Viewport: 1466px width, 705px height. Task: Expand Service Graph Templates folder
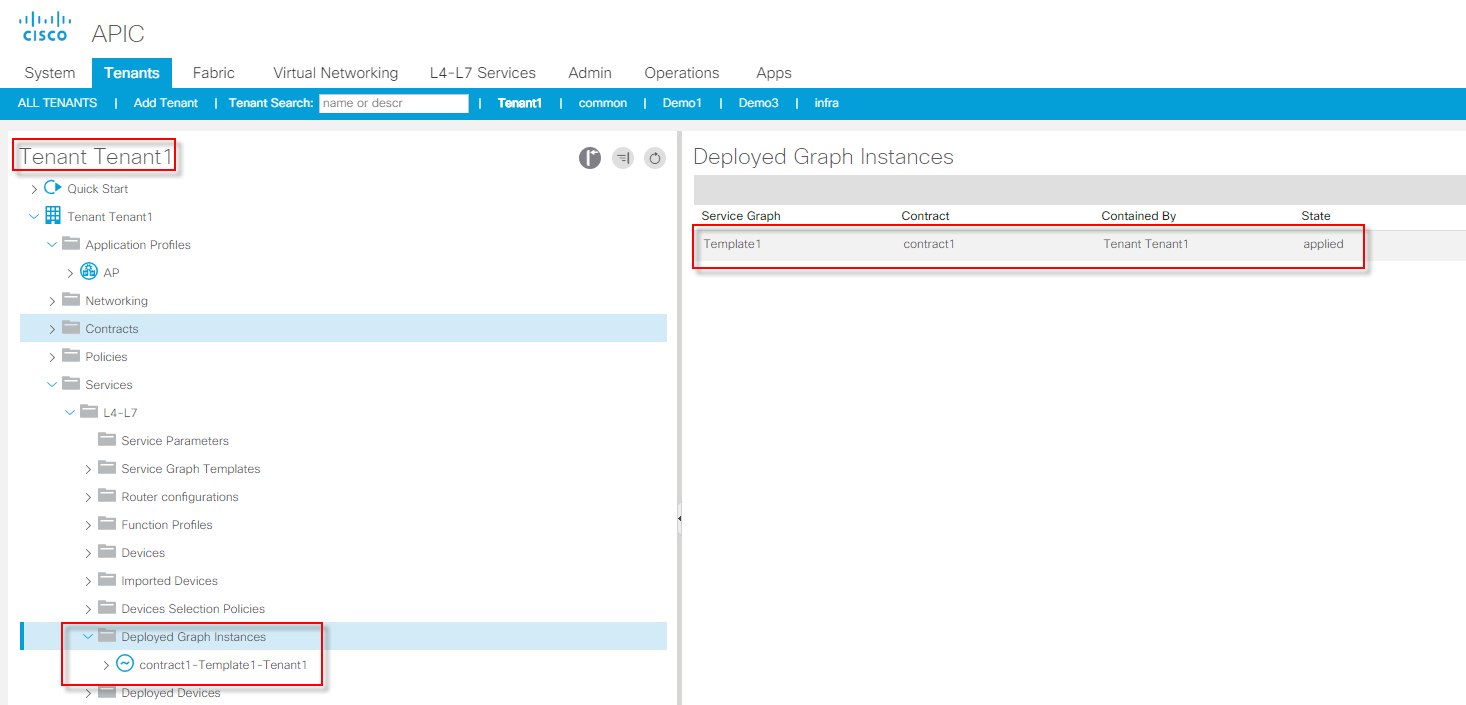tap(89, 469)
